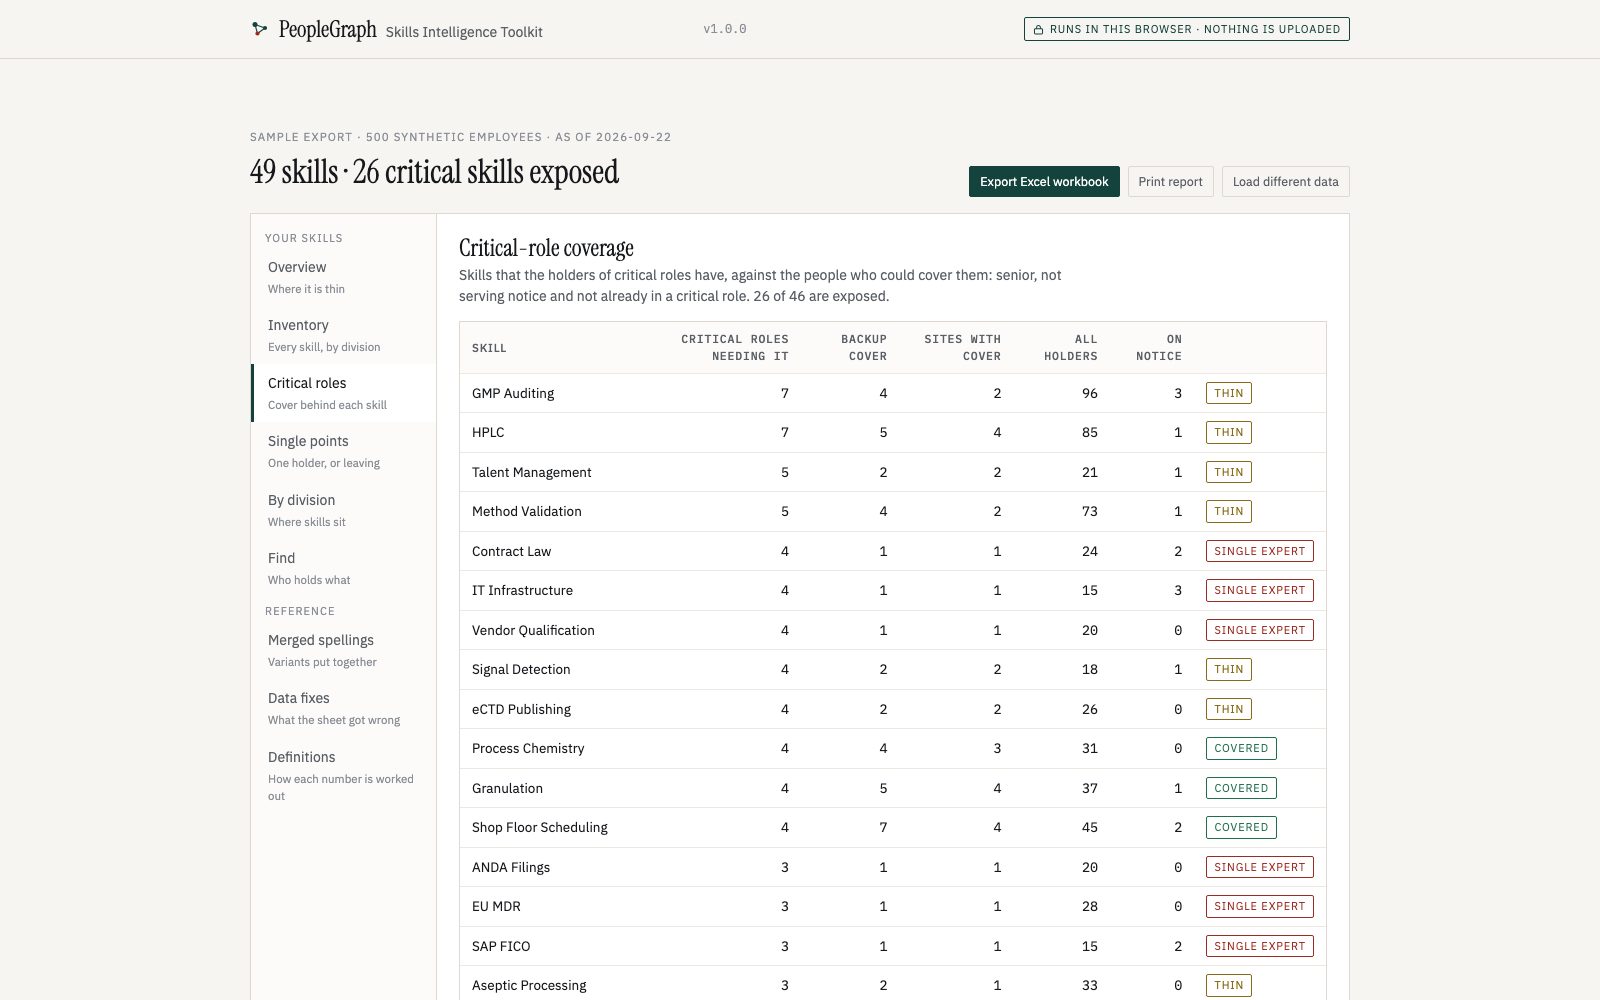Click Critical Roles Needing It column header
The image size is (1600, 1000).
tap(735, 348)
